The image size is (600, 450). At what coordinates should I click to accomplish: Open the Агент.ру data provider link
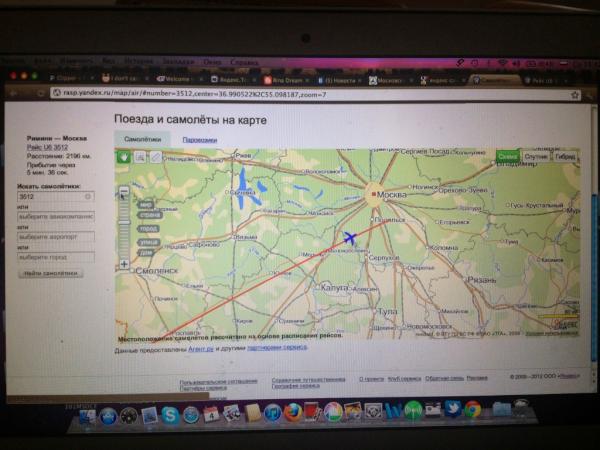(201, 349)
